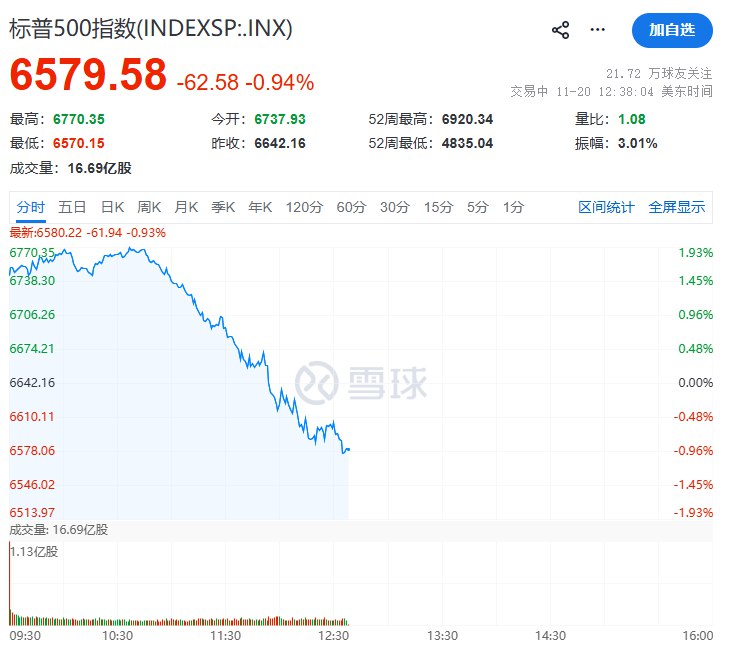Click the 16:00 time axis label
Screen dimensions: 736x662
coord(698,636)
